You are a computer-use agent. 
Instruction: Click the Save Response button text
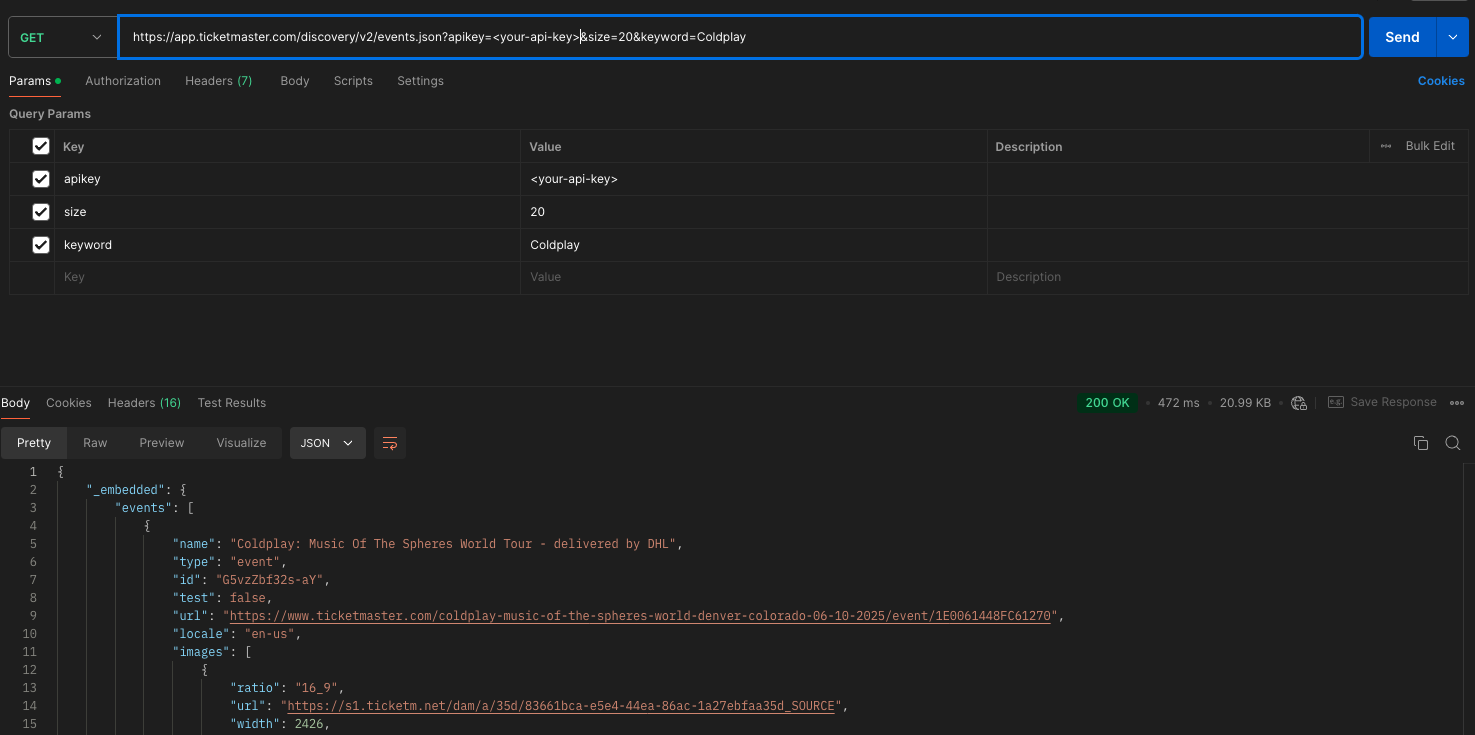coord(1393,402)
